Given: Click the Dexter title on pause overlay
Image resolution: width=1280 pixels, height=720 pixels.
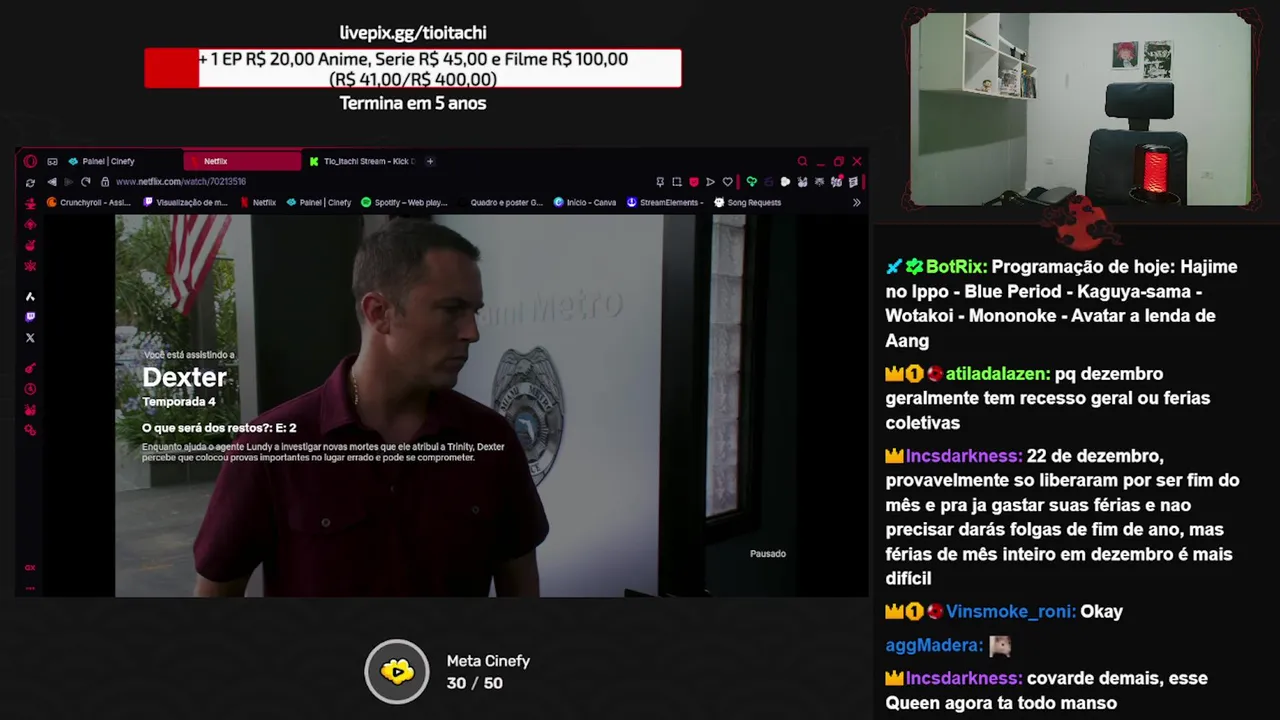Looking at the screenshot, I should click(184, 377).
